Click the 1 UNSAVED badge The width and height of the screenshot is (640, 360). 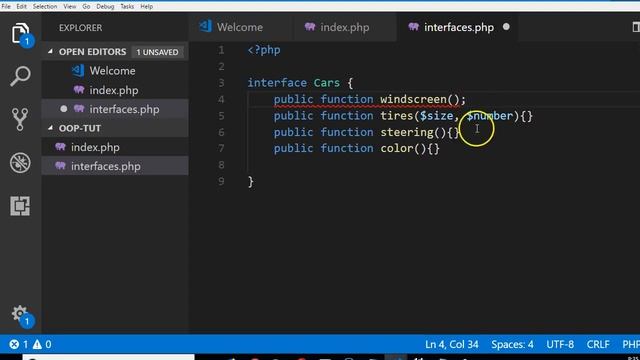tap(157, 52)
